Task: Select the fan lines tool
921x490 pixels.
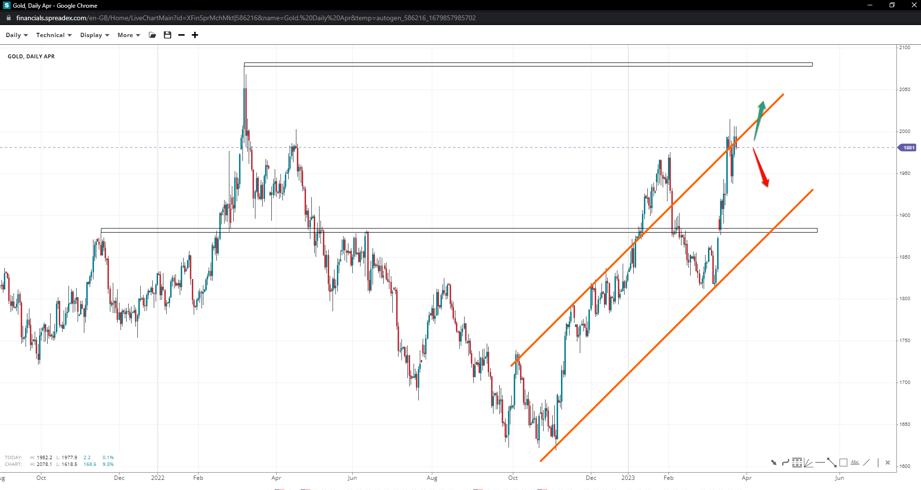Action: 808,463
